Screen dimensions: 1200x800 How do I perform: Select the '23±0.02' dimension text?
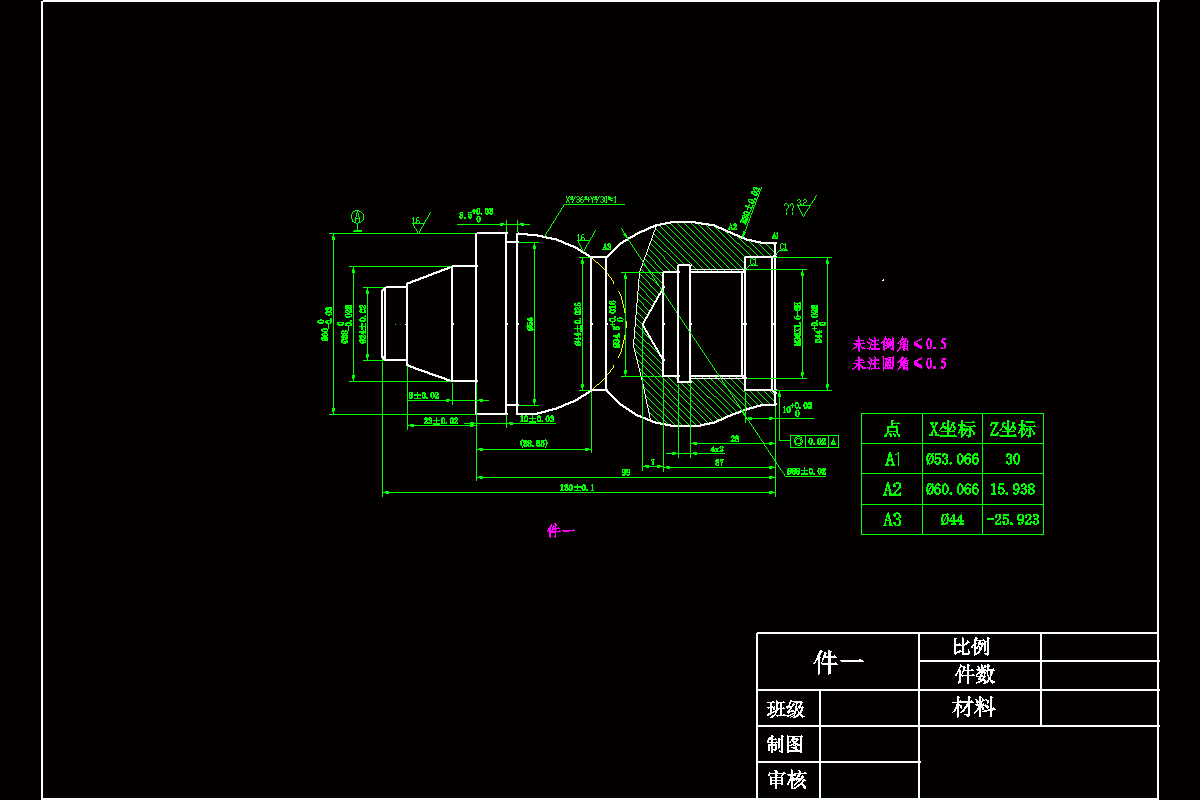click(441, 421)
